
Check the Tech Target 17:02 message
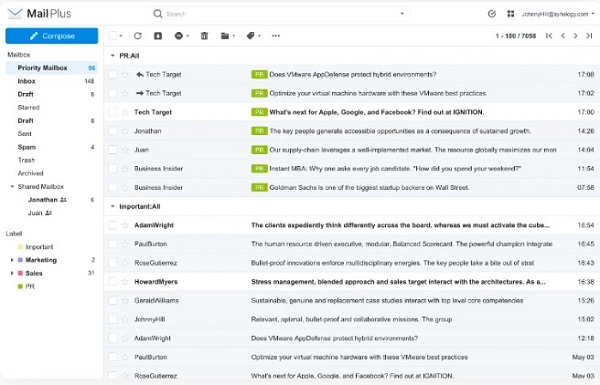click(112, 93)
